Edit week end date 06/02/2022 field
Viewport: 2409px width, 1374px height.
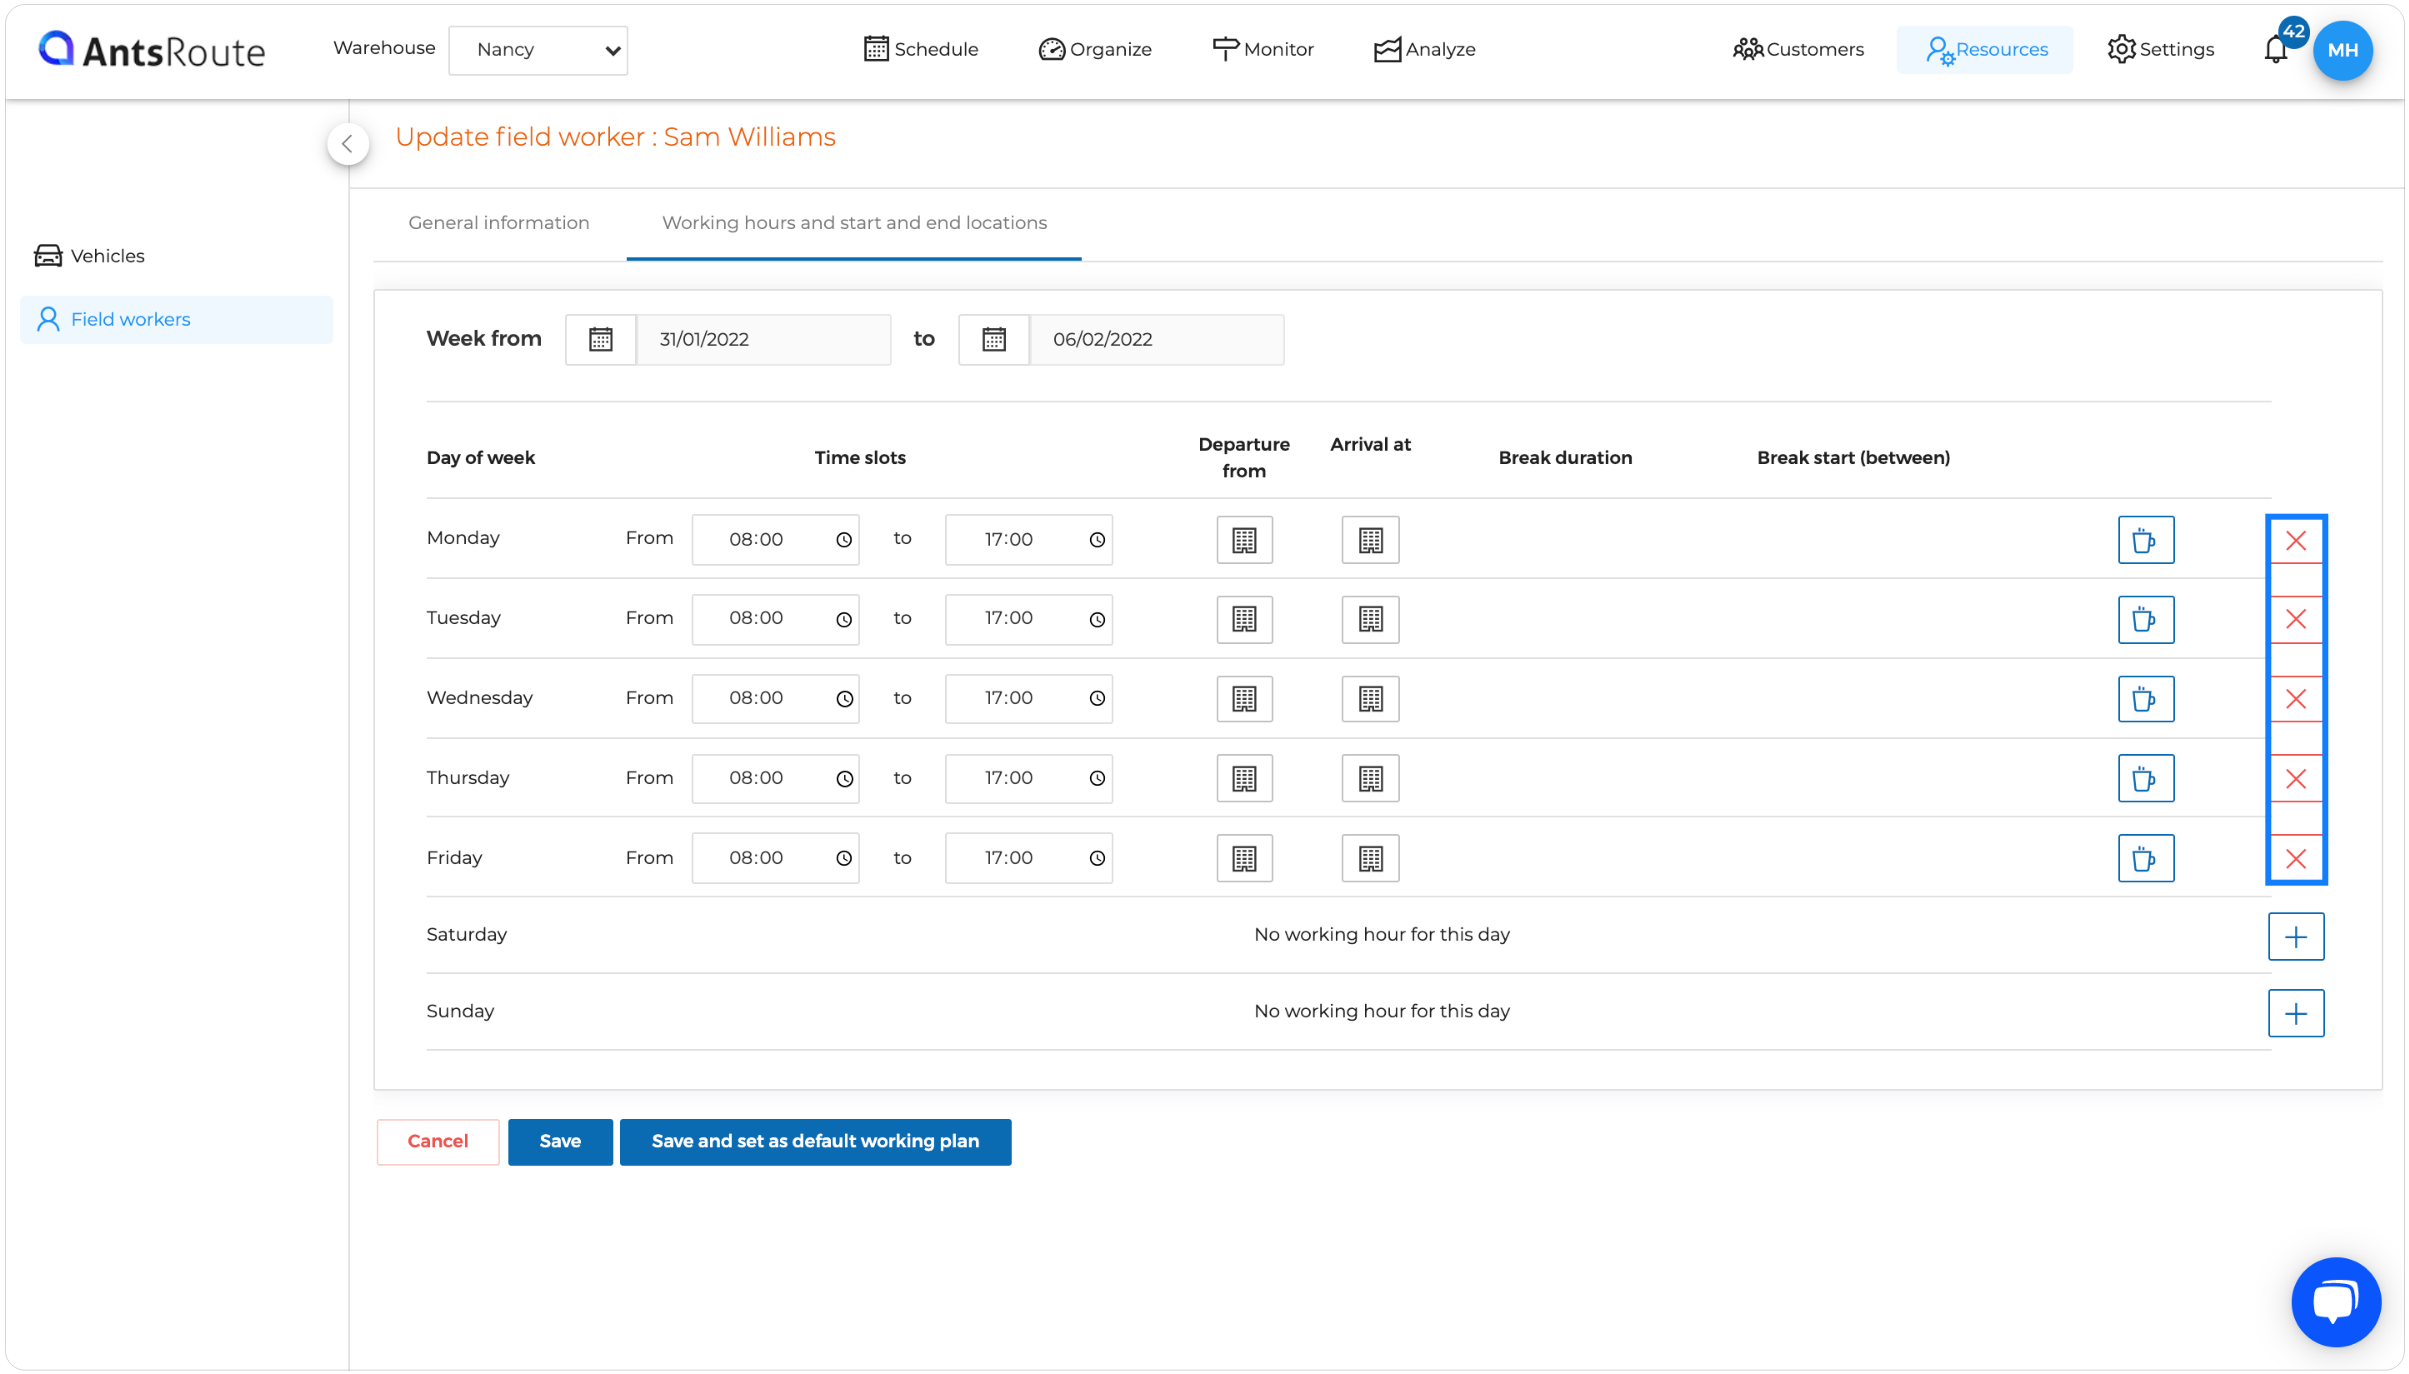(x=1156, y=340)
